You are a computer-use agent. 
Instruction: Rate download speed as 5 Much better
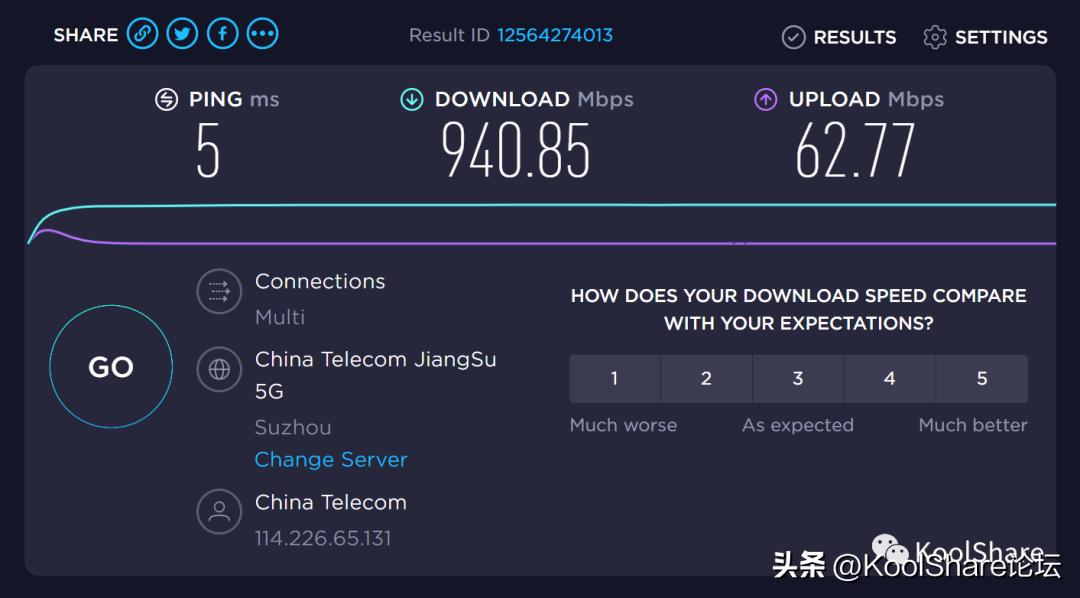(x=982, y=378)
